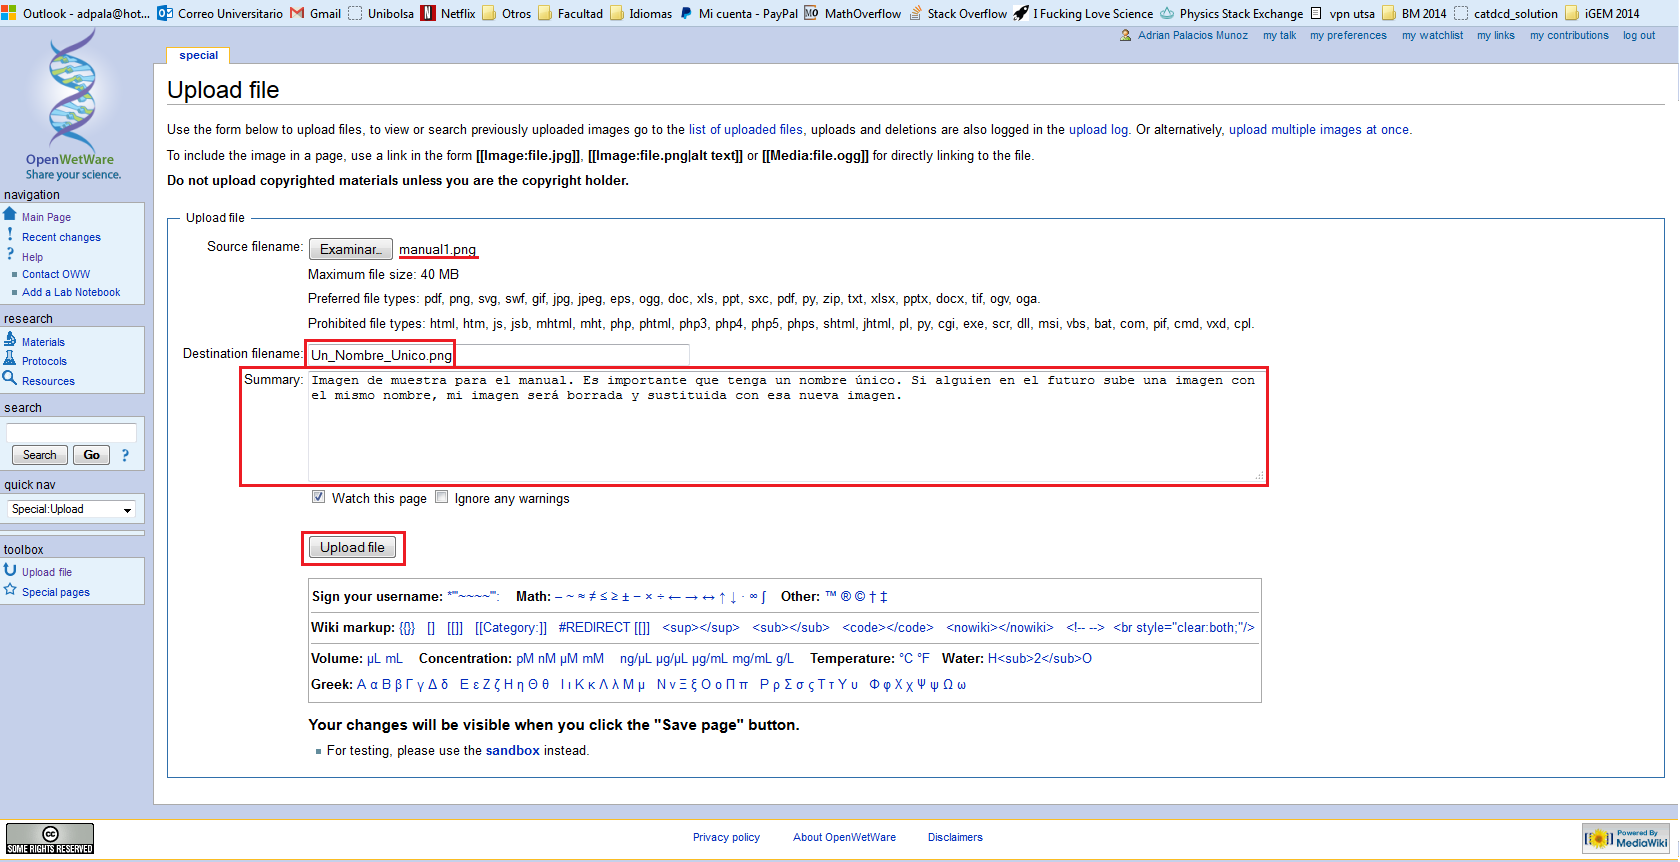
Task: Open the iGEM 2014 bookmarks folder
Action: click(1602, 13)
